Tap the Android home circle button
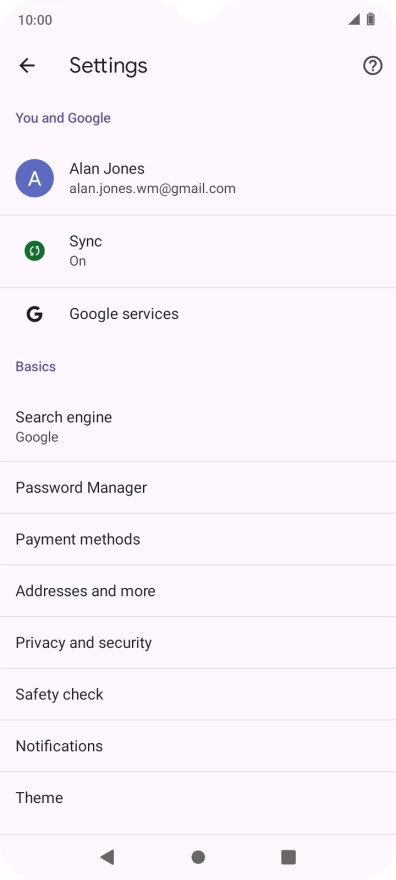This screenshot has height=880, width=396. pyautogui.click(x=198, y=856)
